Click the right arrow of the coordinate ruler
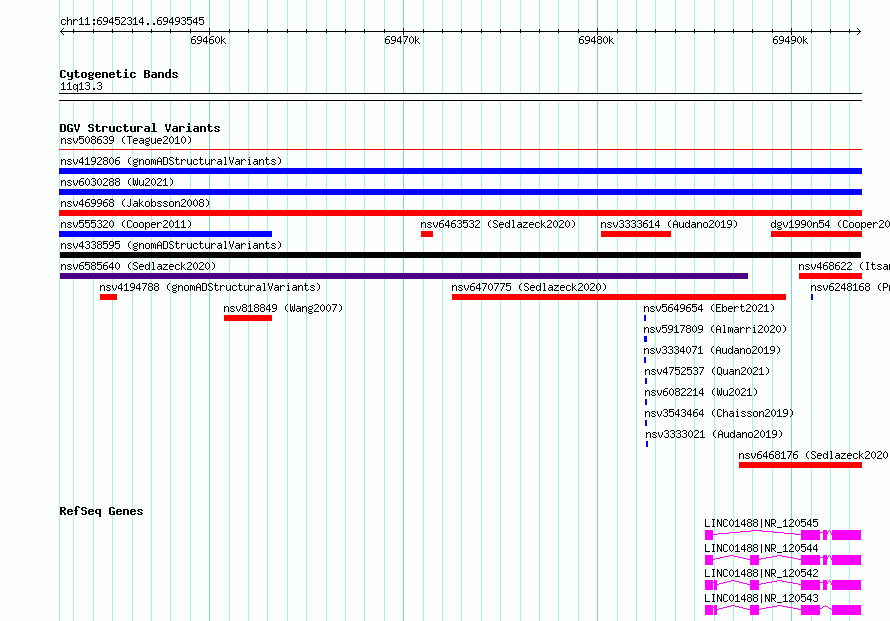Screen dimensions: 890x621 click(858, 32)
